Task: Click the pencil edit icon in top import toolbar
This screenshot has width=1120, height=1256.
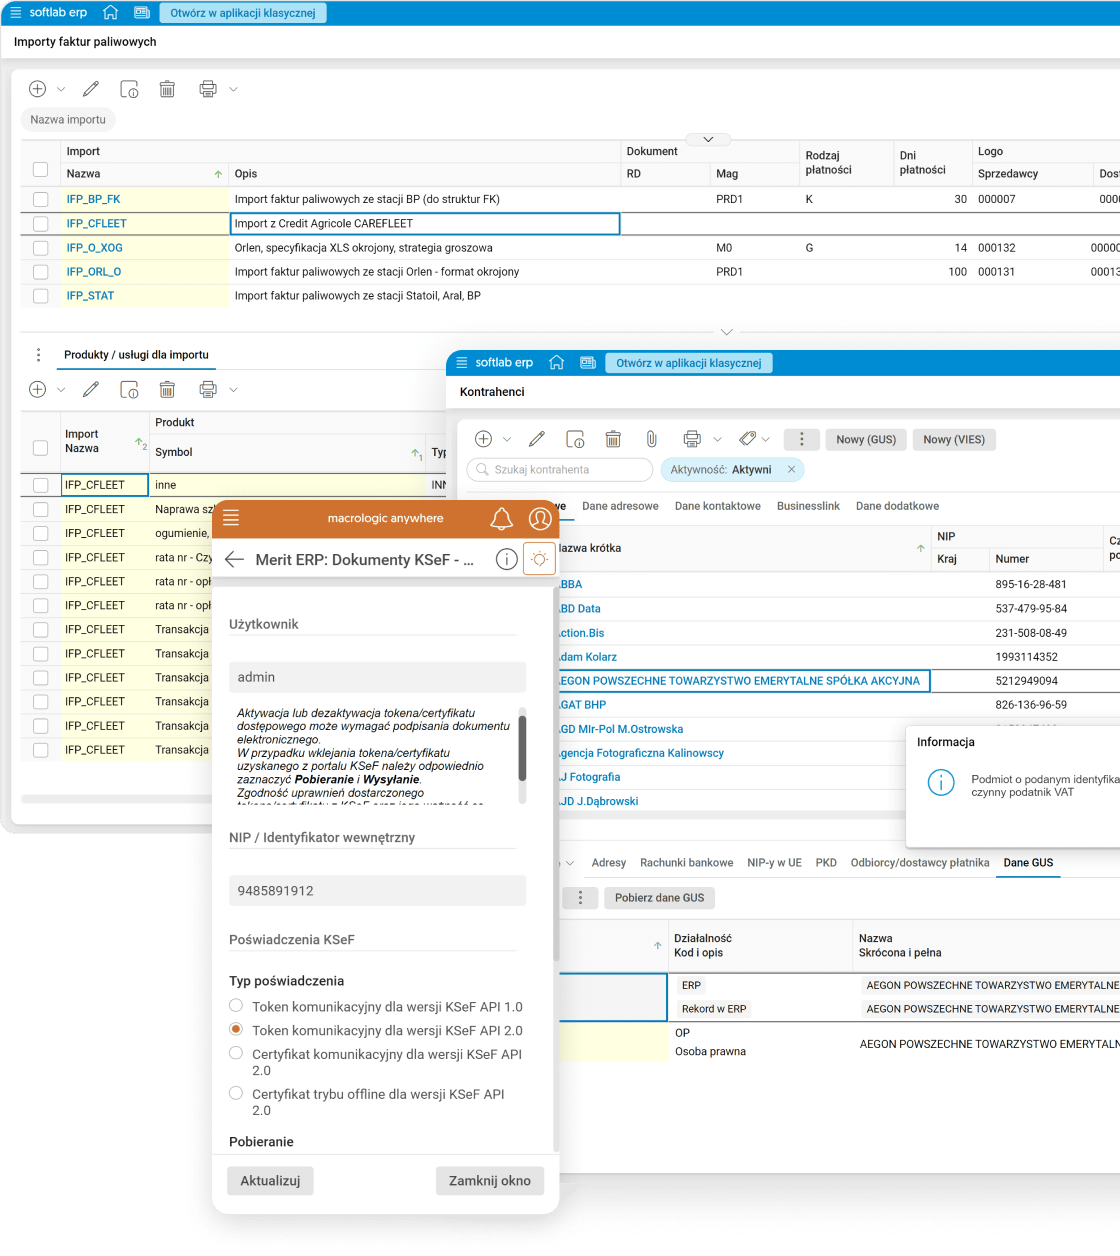Action: (91, 89)
